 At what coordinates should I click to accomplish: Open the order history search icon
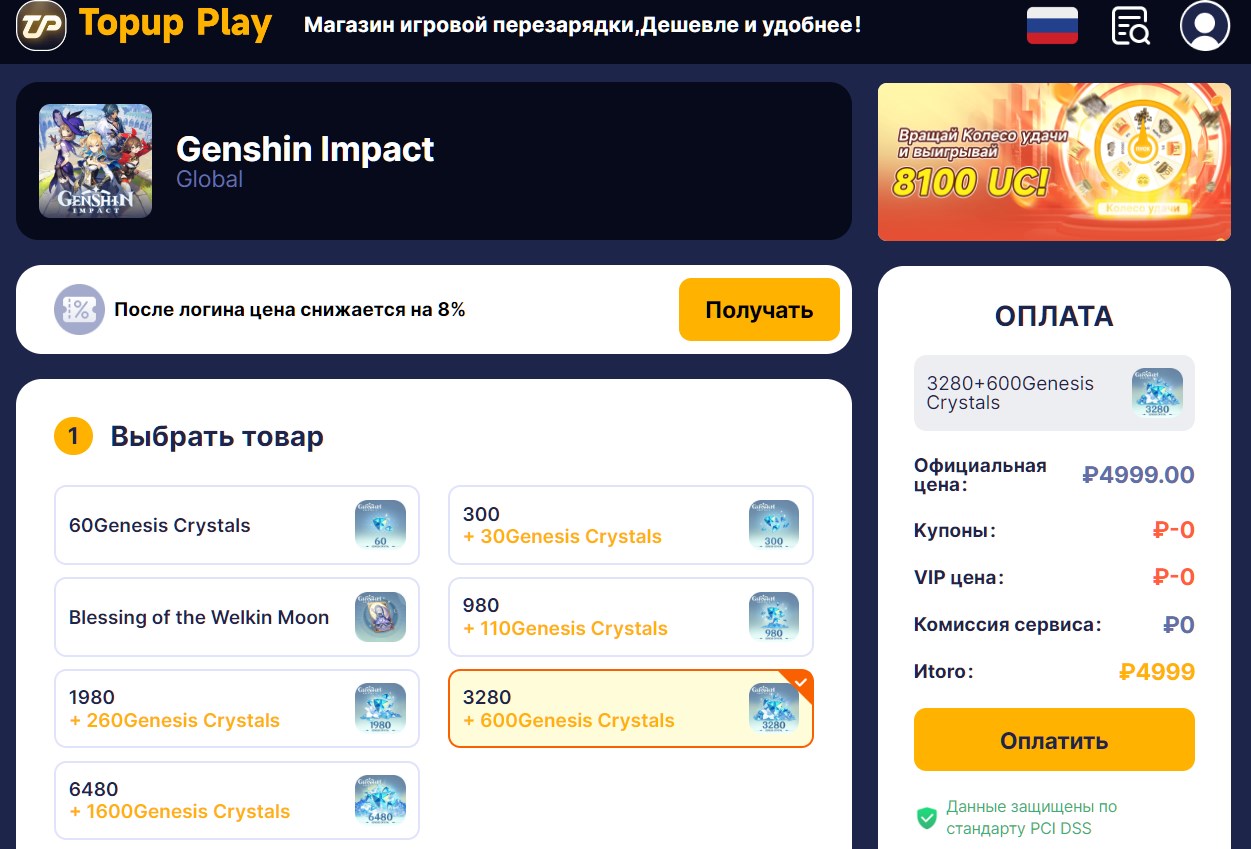point(1129,26)
